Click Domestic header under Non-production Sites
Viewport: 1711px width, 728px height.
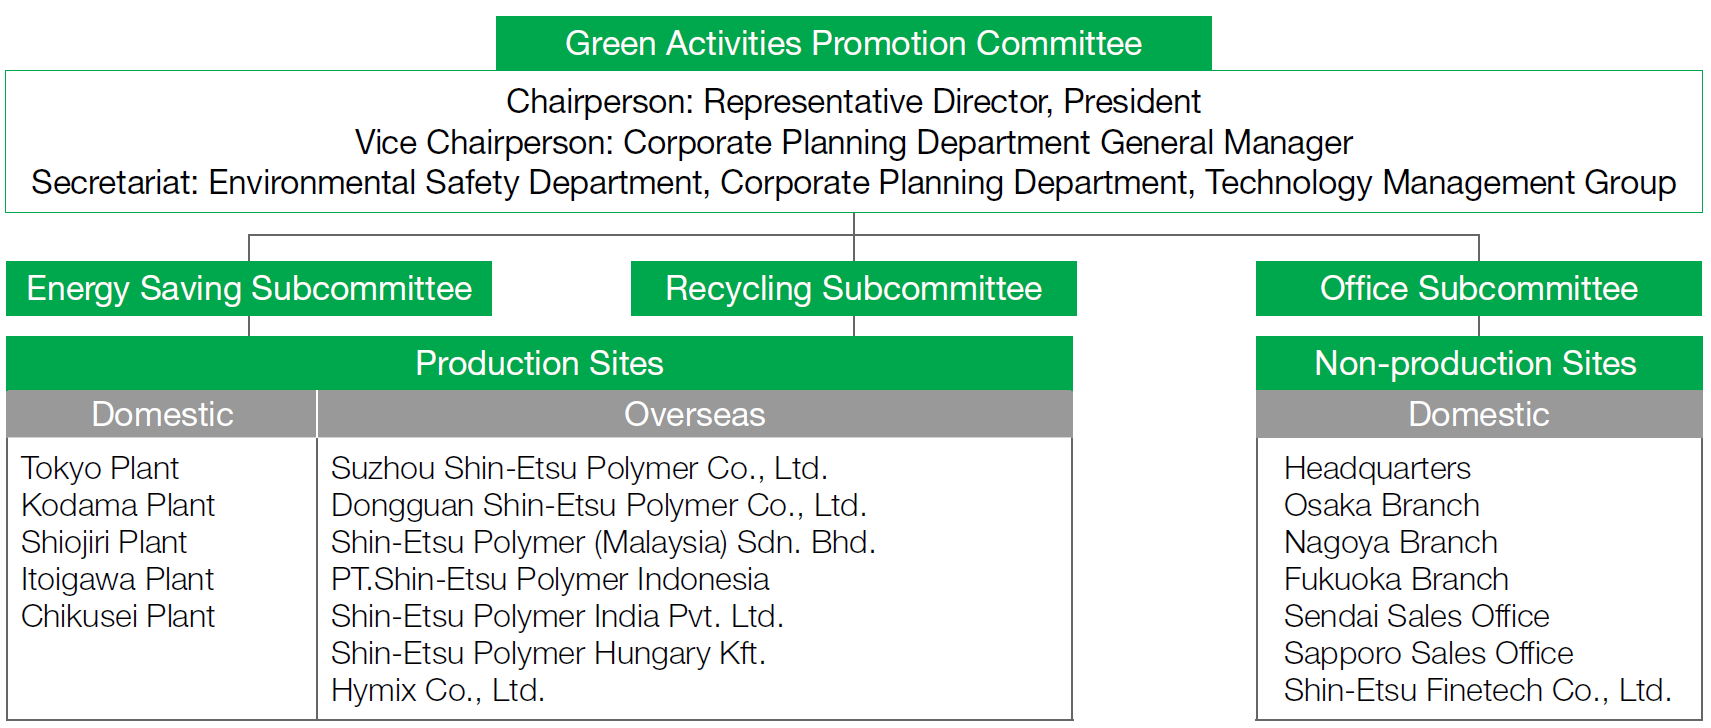(1478, 414)
